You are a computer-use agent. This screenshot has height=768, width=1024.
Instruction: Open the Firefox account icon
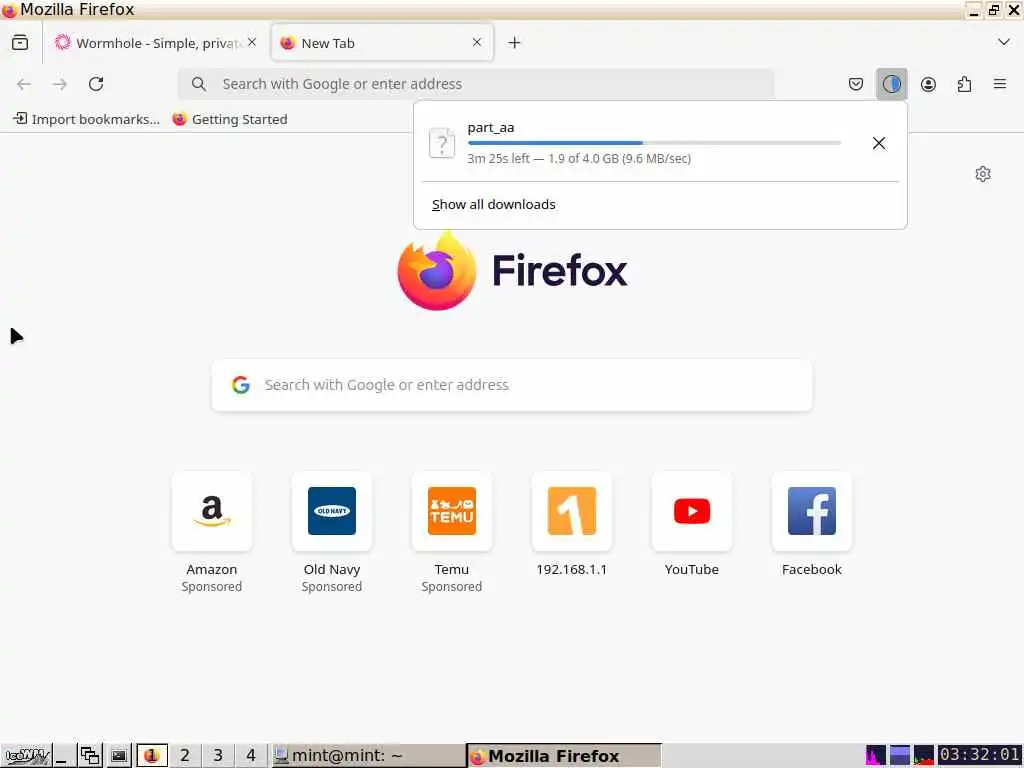click(928, 84)
